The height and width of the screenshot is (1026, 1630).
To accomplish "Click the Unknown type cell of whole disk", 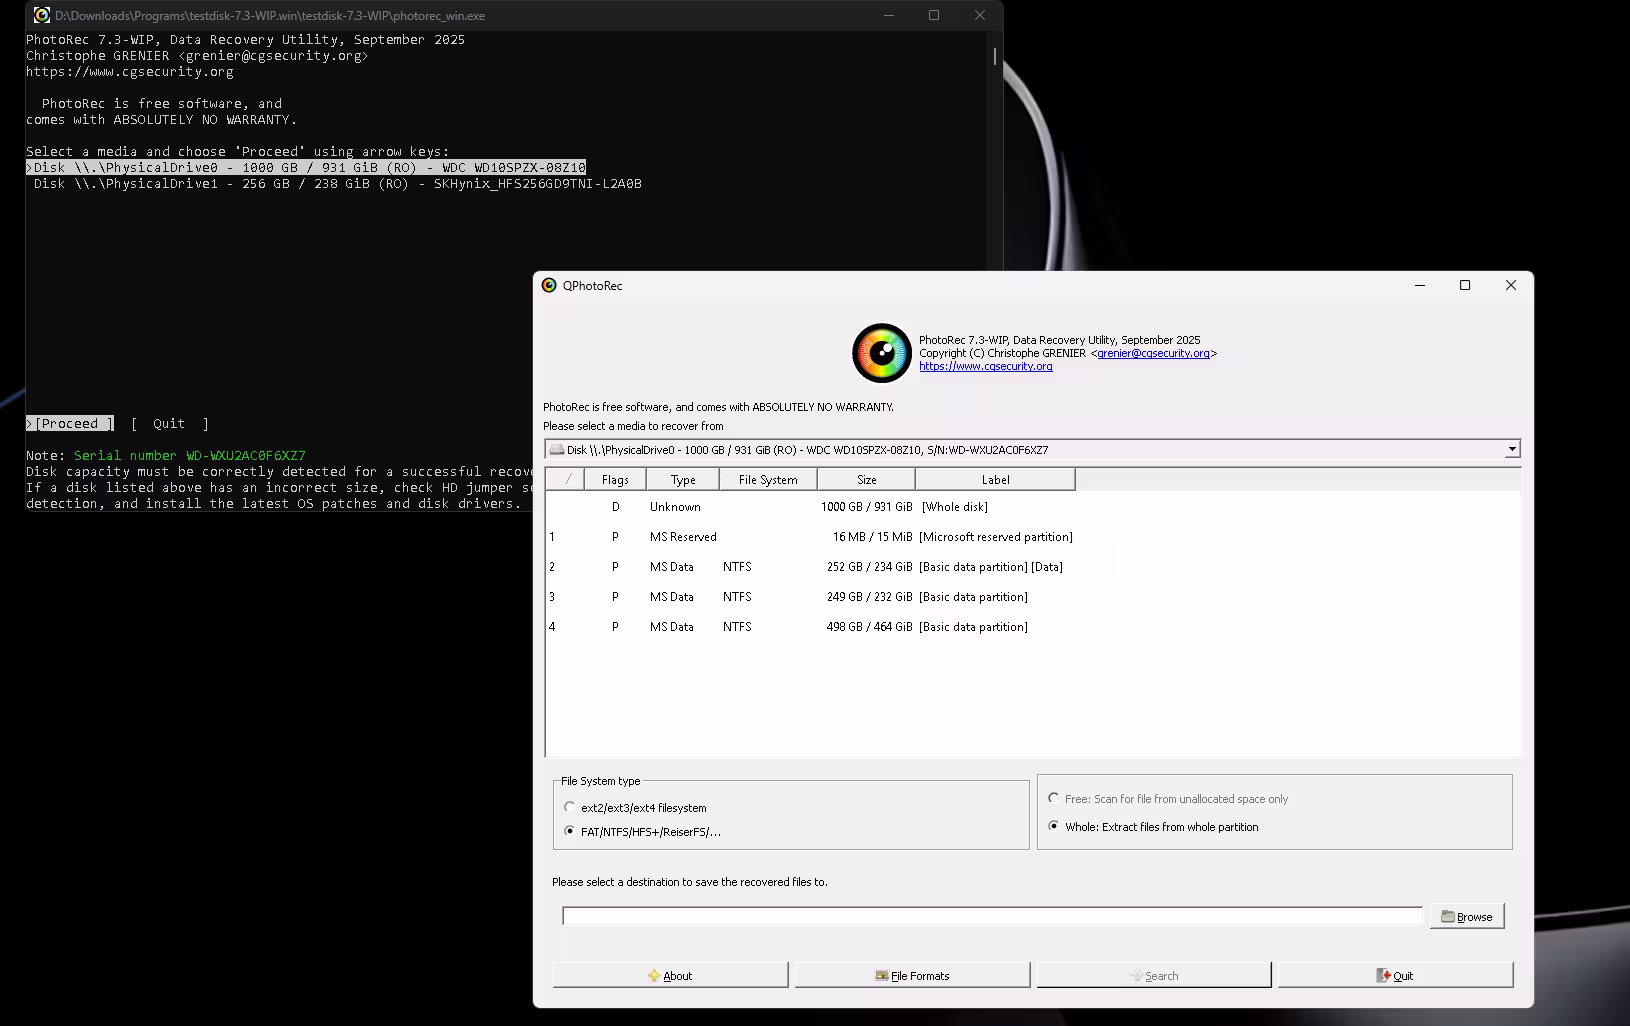I will click(x=675, y=507).
